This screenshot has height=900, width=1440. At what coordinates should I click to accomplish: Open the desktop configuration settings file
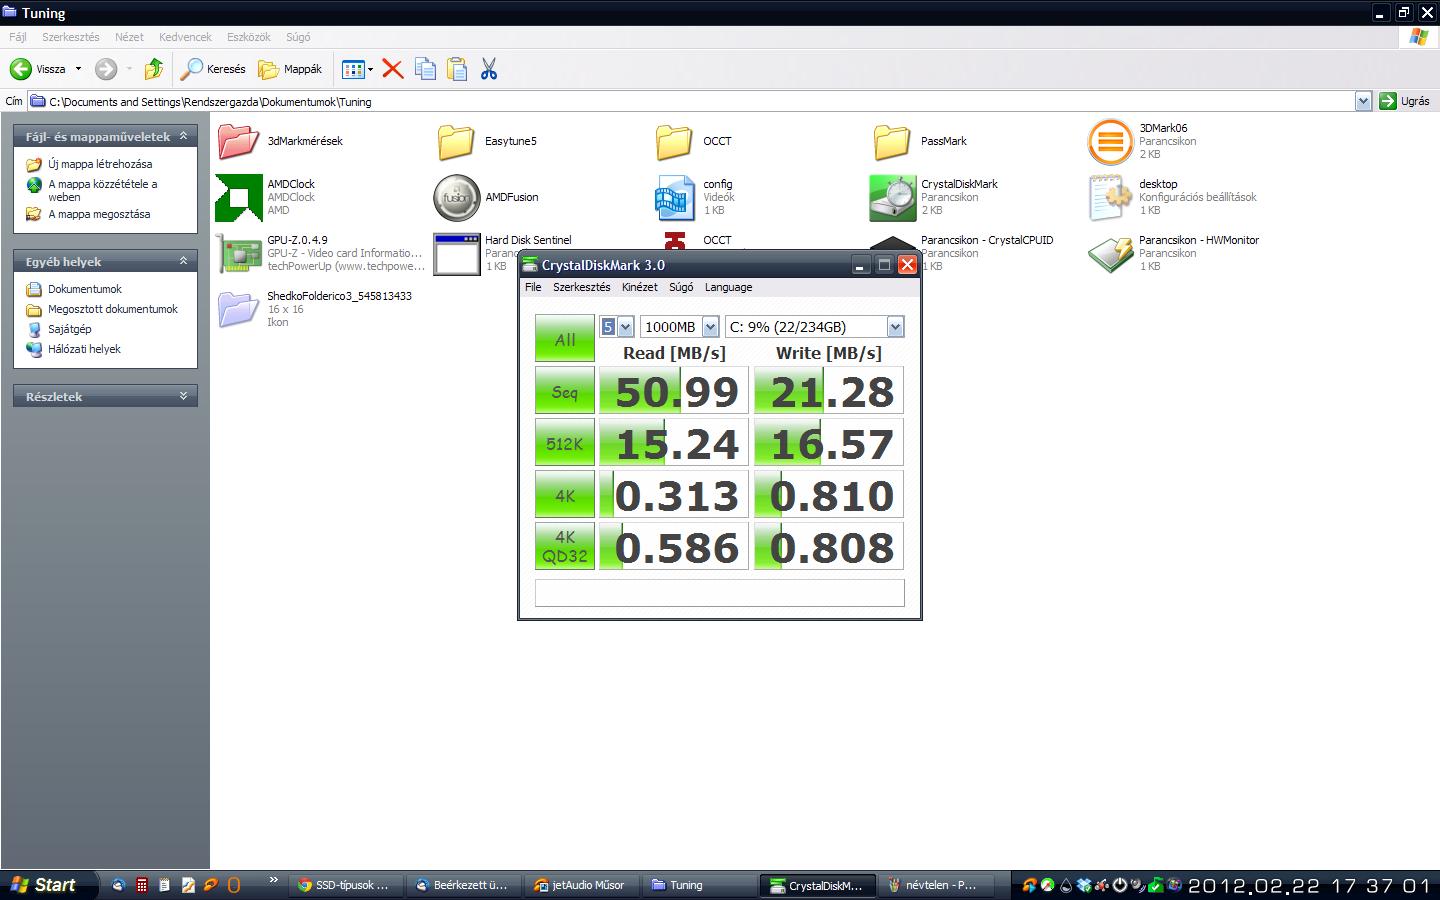[1110, 197]
